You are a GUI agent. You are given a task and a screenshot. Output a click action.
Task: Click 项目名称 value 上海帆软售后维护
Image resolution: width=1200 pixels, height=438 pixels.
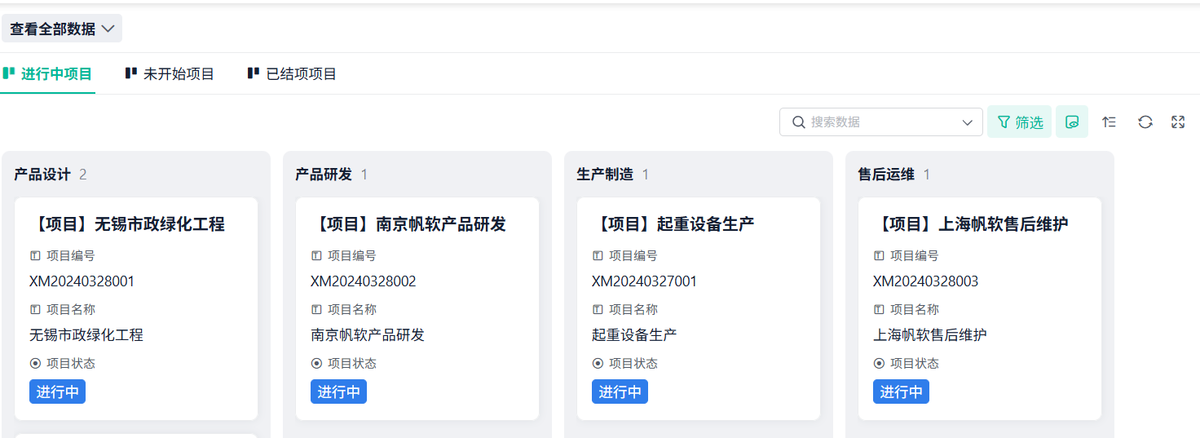(x=929, y=335)
